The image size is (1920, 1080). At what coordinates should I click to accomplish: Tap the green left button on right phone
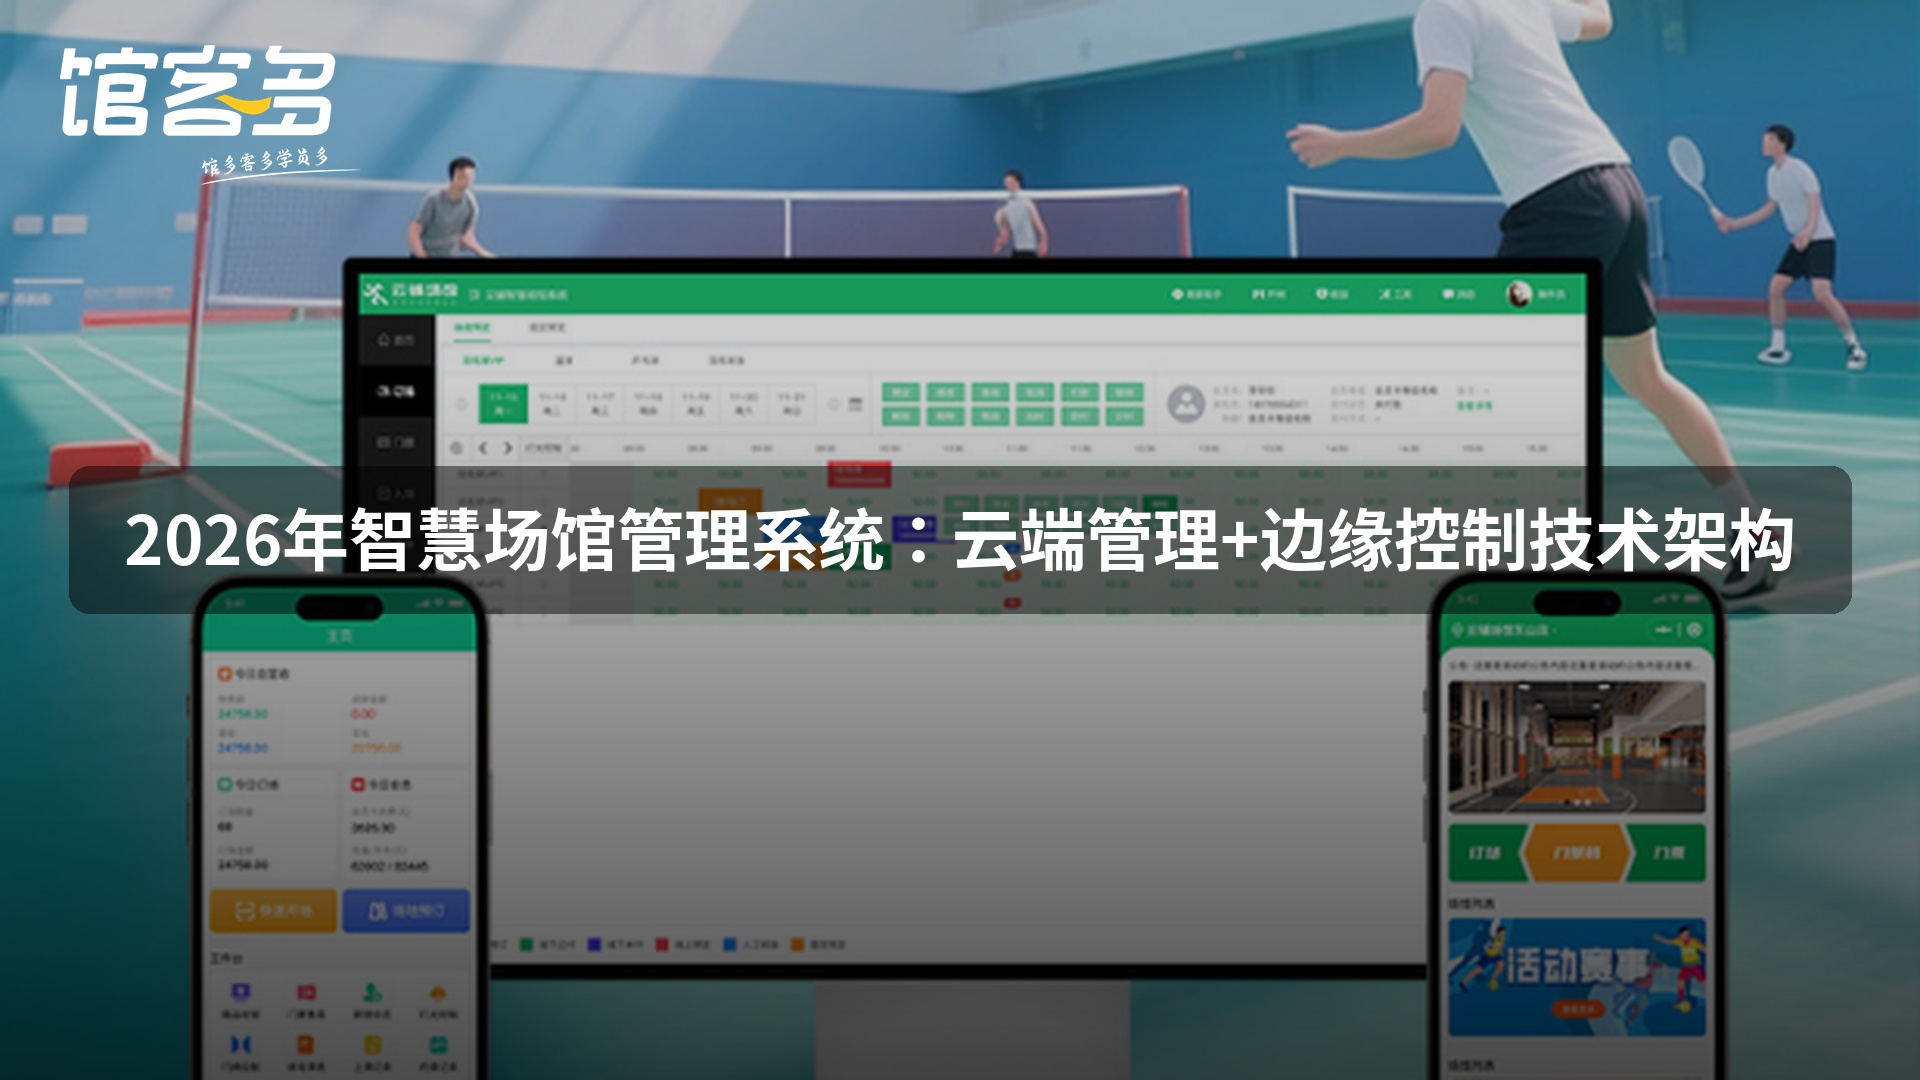[x=1485, y=853]
